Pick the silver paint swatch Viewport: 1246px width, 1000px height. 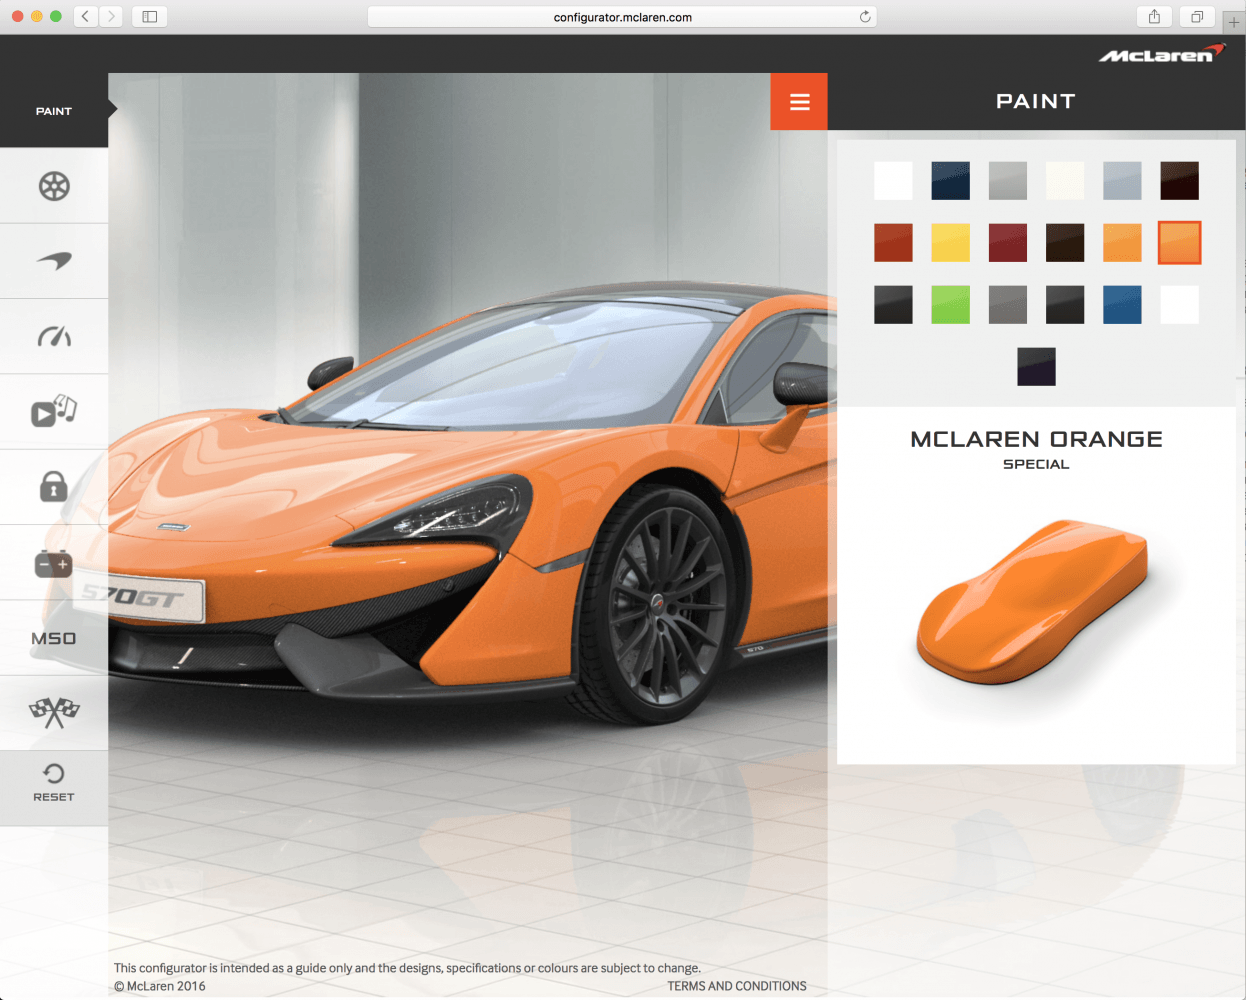point(1008,181)
